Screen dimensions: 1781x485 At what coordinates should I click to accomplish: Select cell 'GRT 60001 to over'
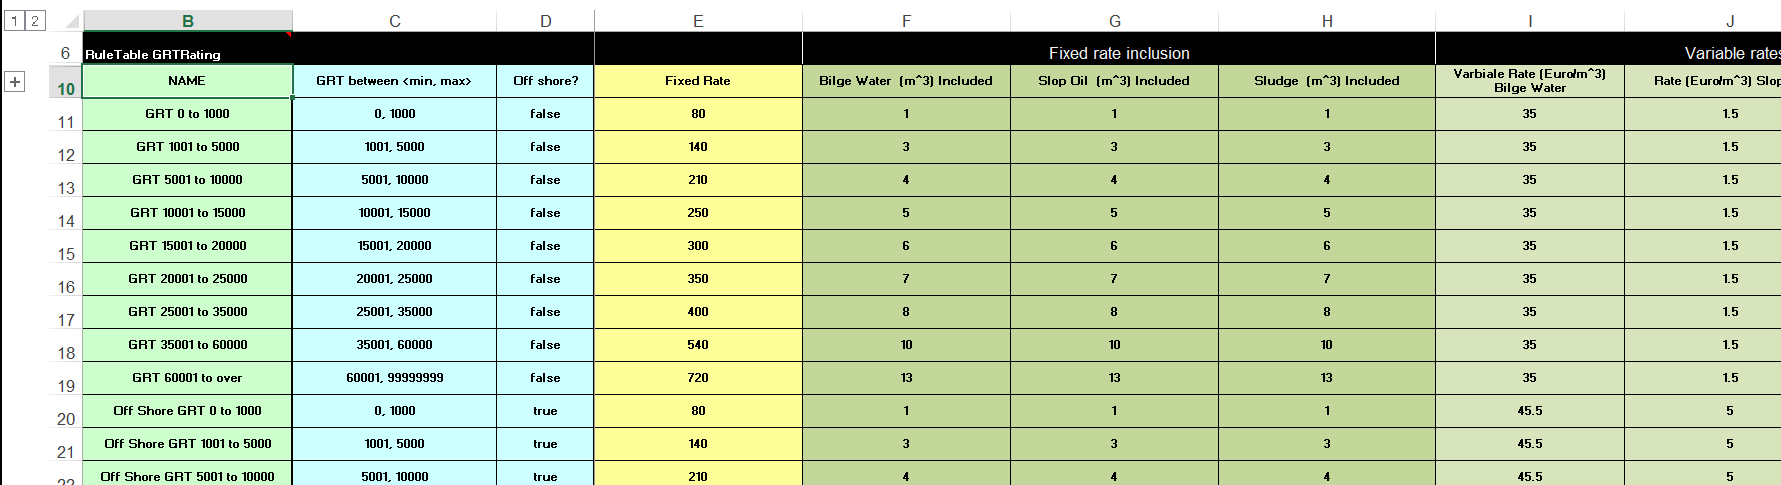(x=187, y=378)
